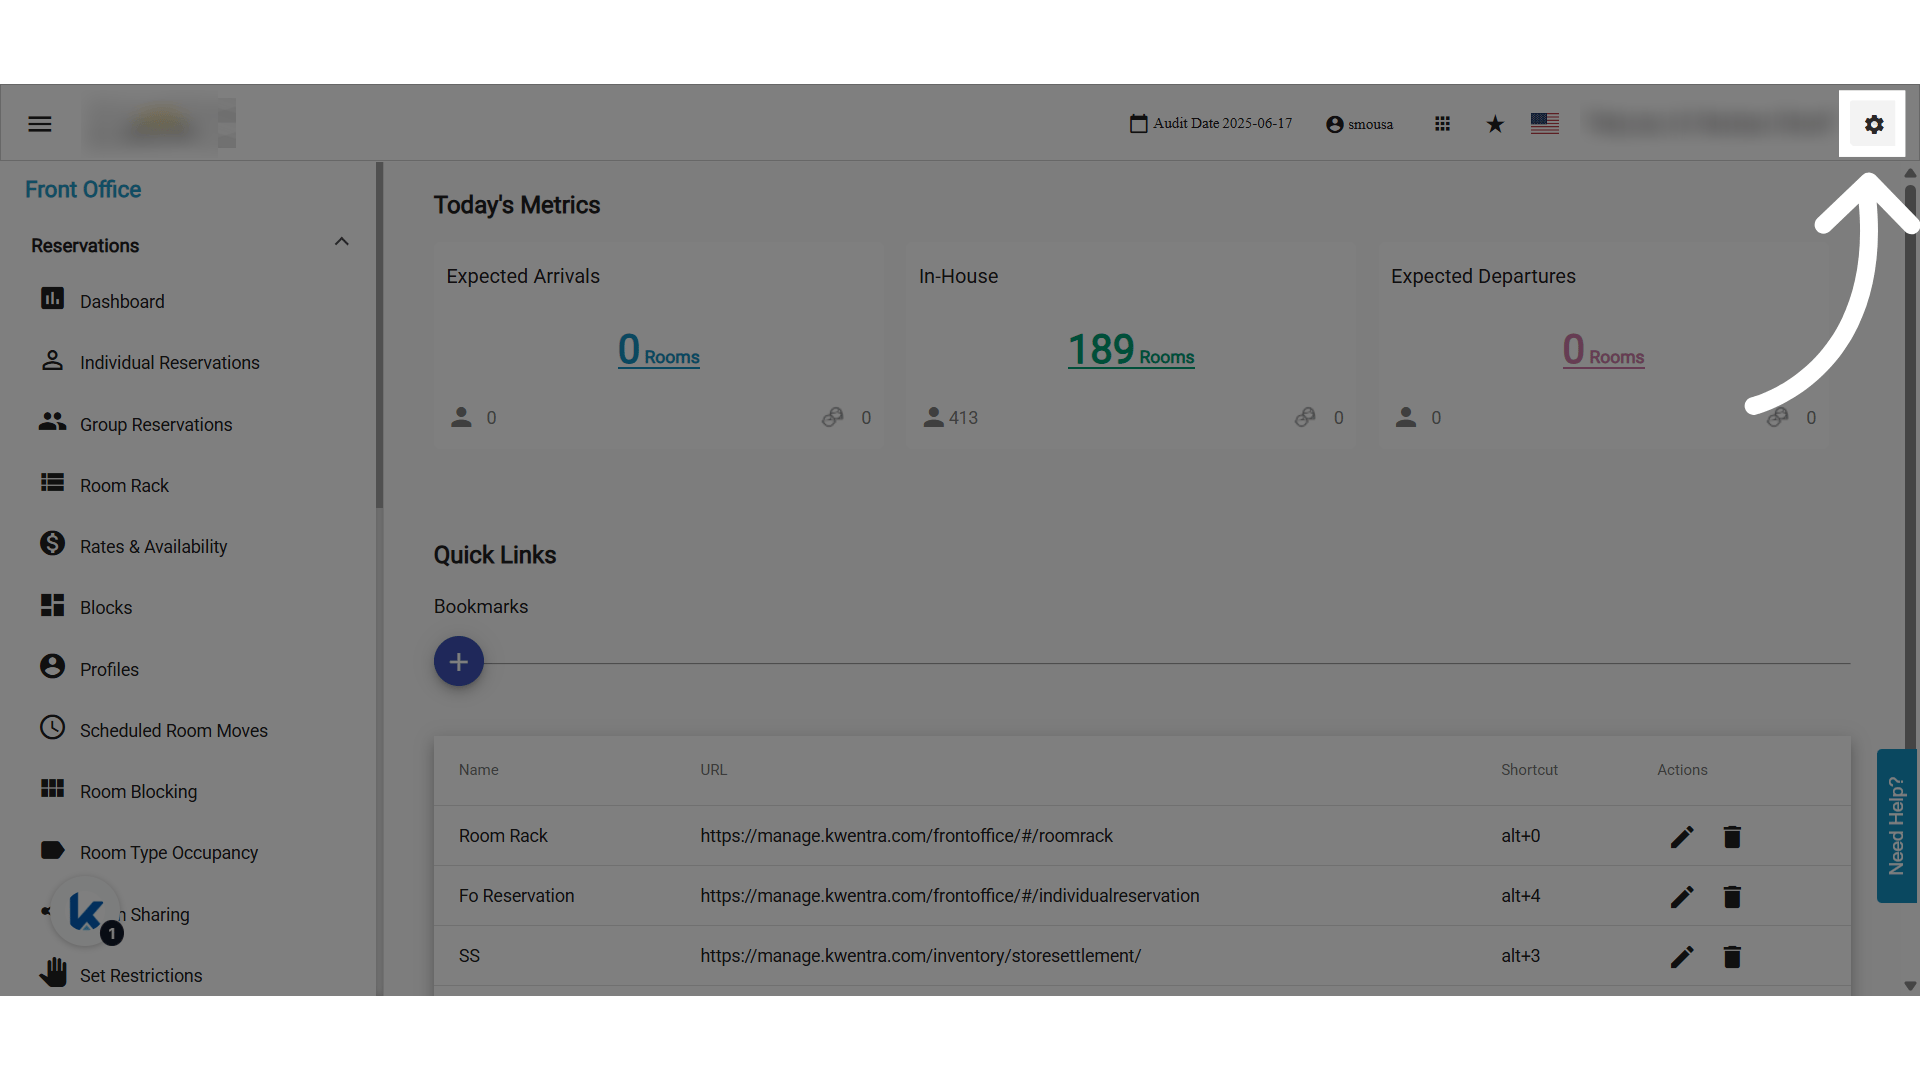Change language via US flag icon
This screenshot has height=1080, width=1920.
(x=1545, y=123)
